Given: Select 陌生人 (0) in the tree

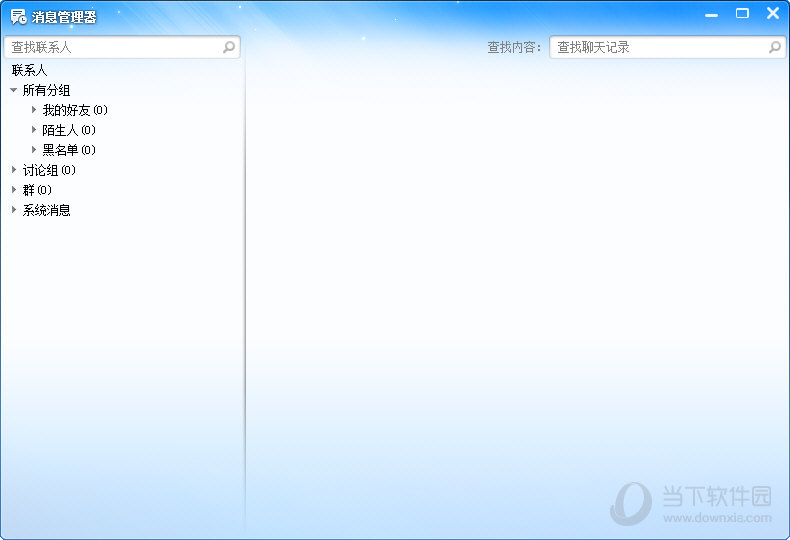Looking at the screenshot, I should click(69, 130).
